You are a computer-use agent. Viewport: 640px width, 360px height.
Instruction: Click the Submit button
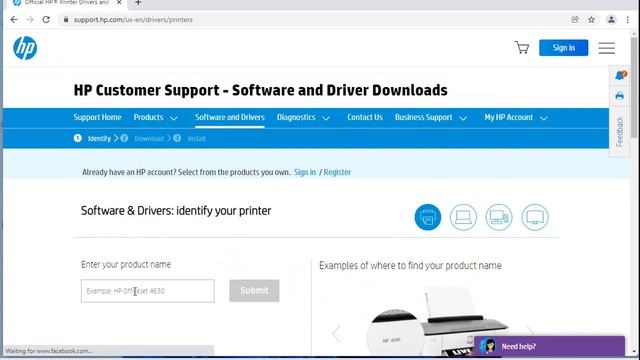click(254, 291)
